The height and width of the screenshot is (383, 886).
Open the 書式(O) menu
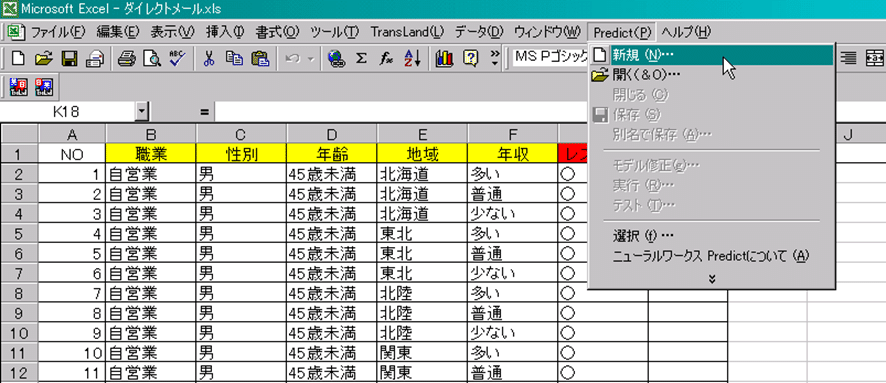[x=277, y=32]
